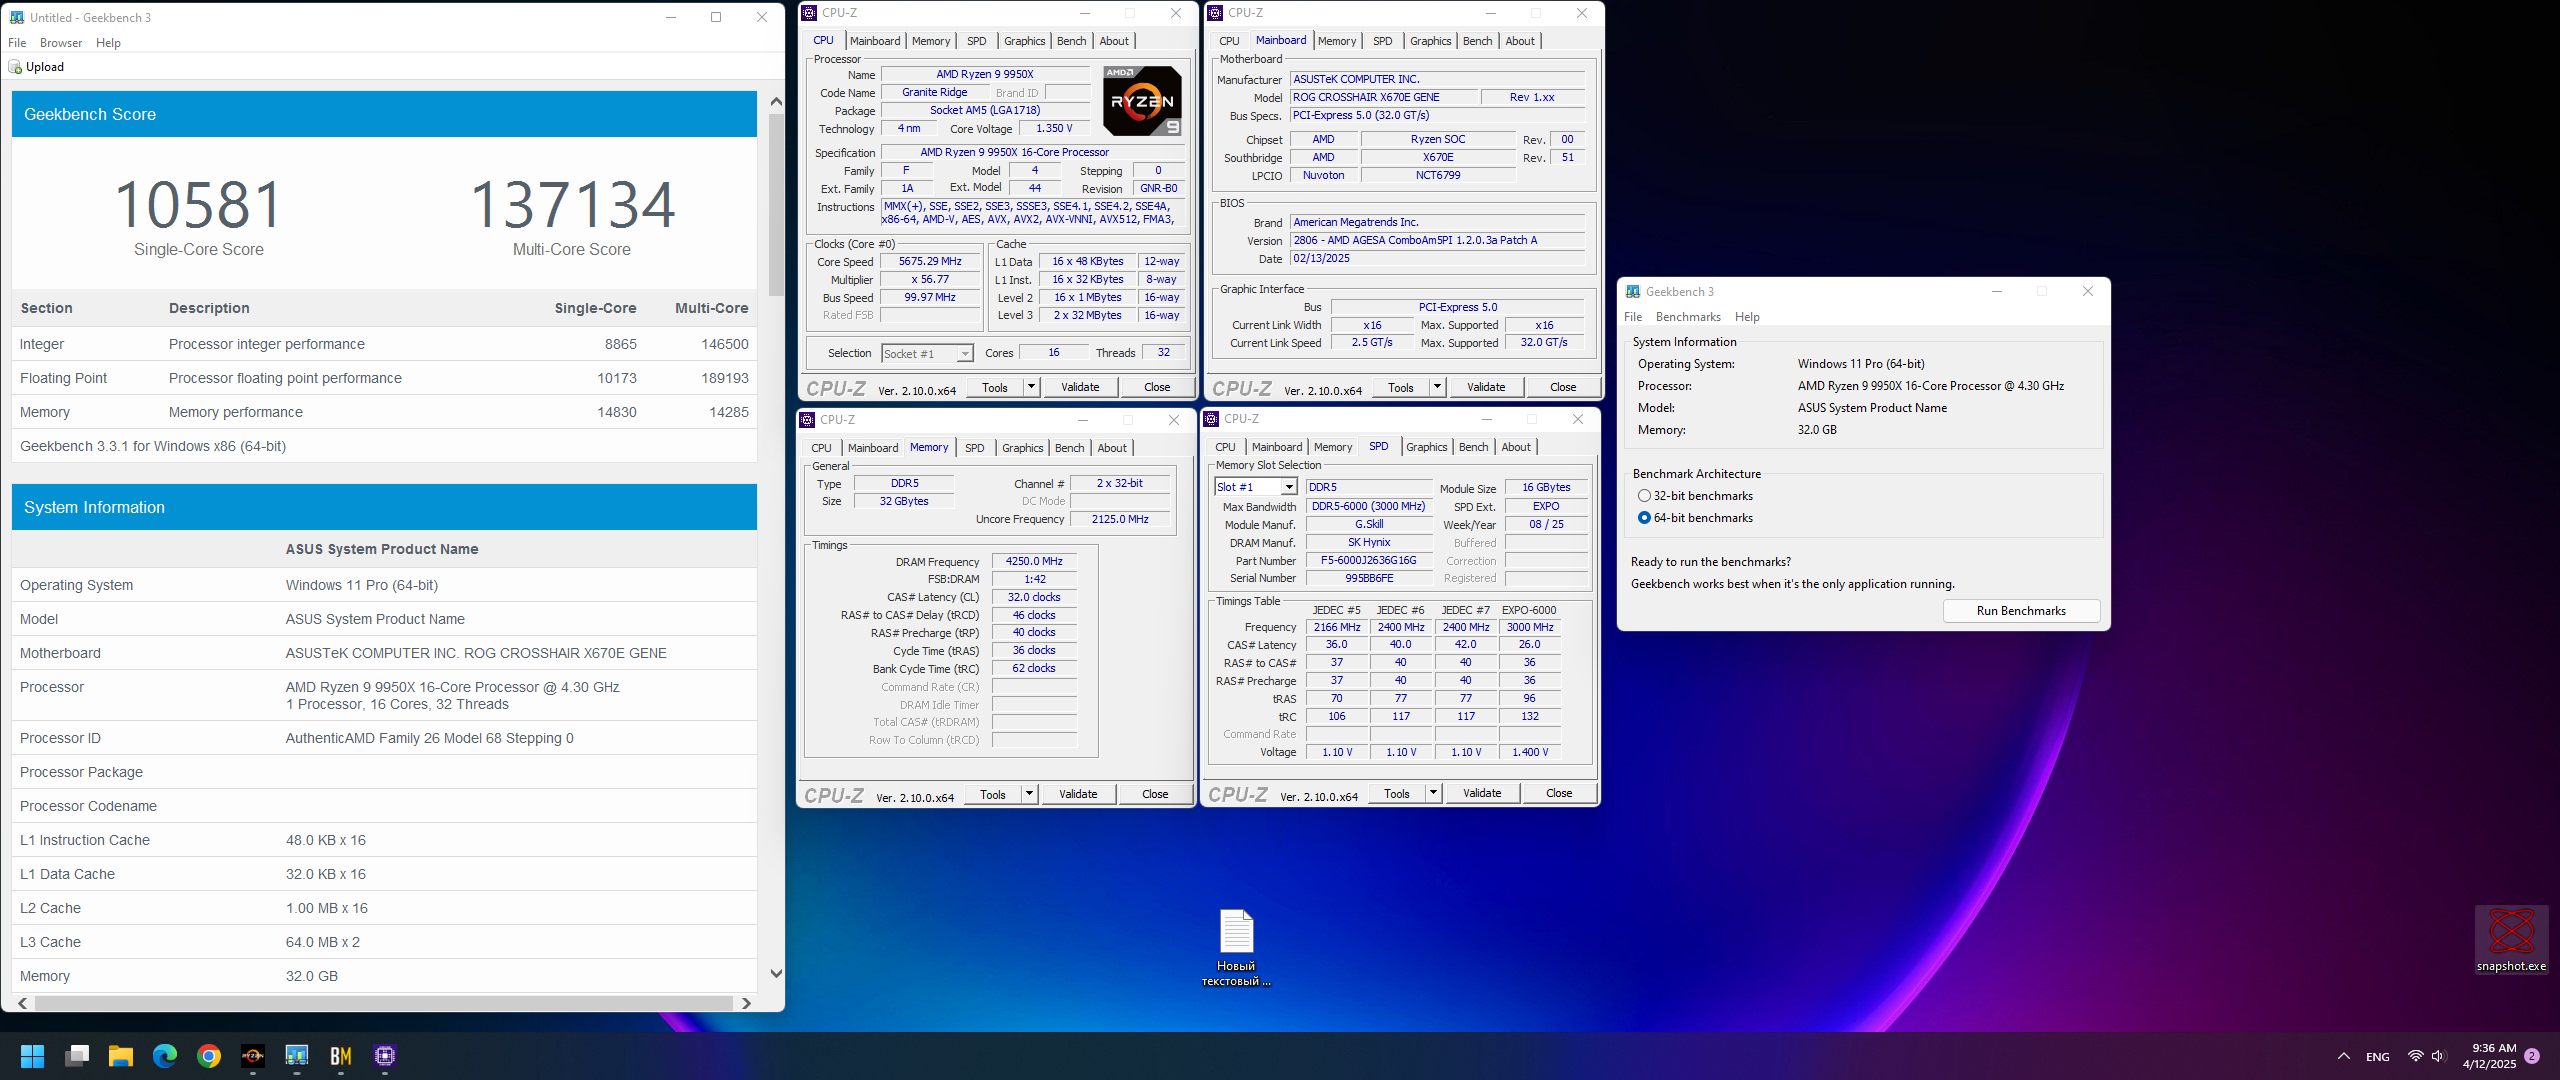Expand Tools arrow in CPU-Z SPD window

pyautogui.click(x=1433, y=793)
